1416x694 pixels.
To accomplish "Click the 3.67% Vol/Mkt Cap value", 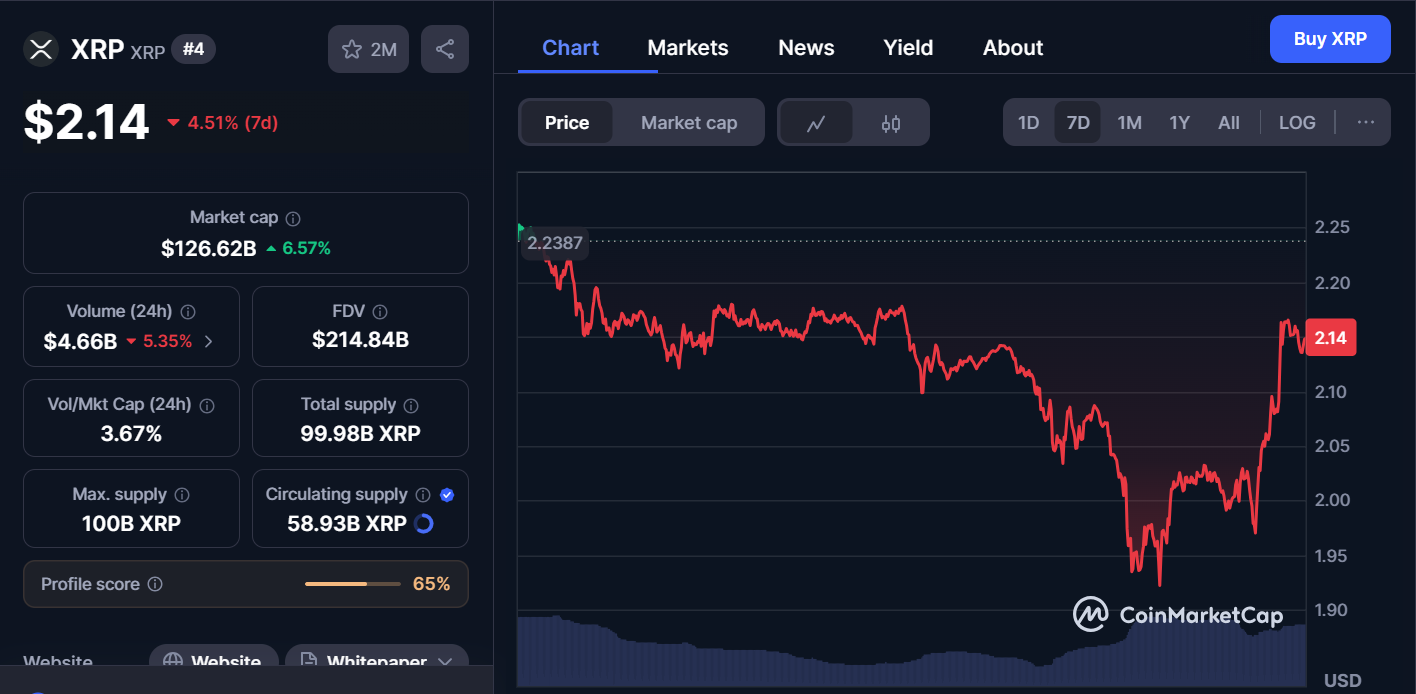I will [x=131, y=434].
